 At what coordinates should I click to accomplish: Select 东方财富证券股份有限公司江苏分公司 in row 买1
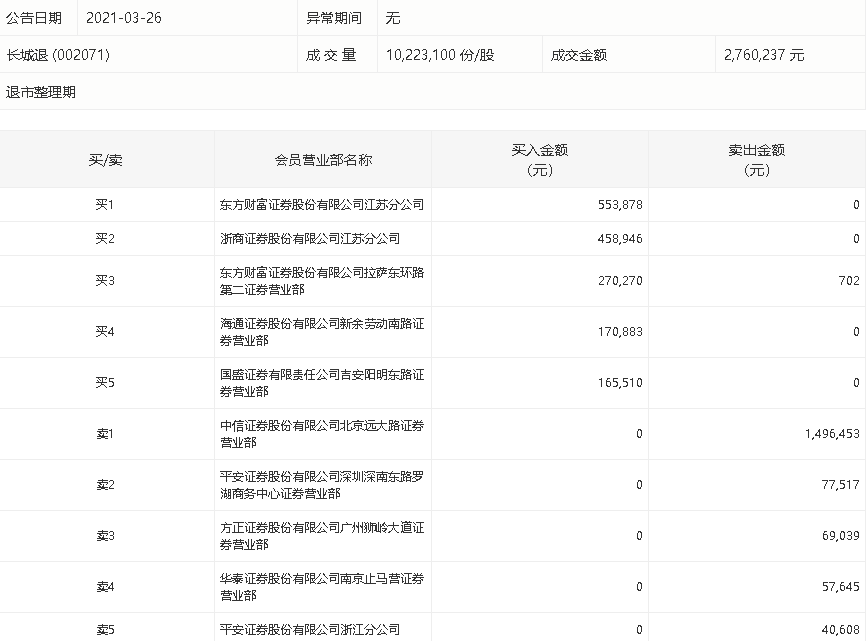322,204
